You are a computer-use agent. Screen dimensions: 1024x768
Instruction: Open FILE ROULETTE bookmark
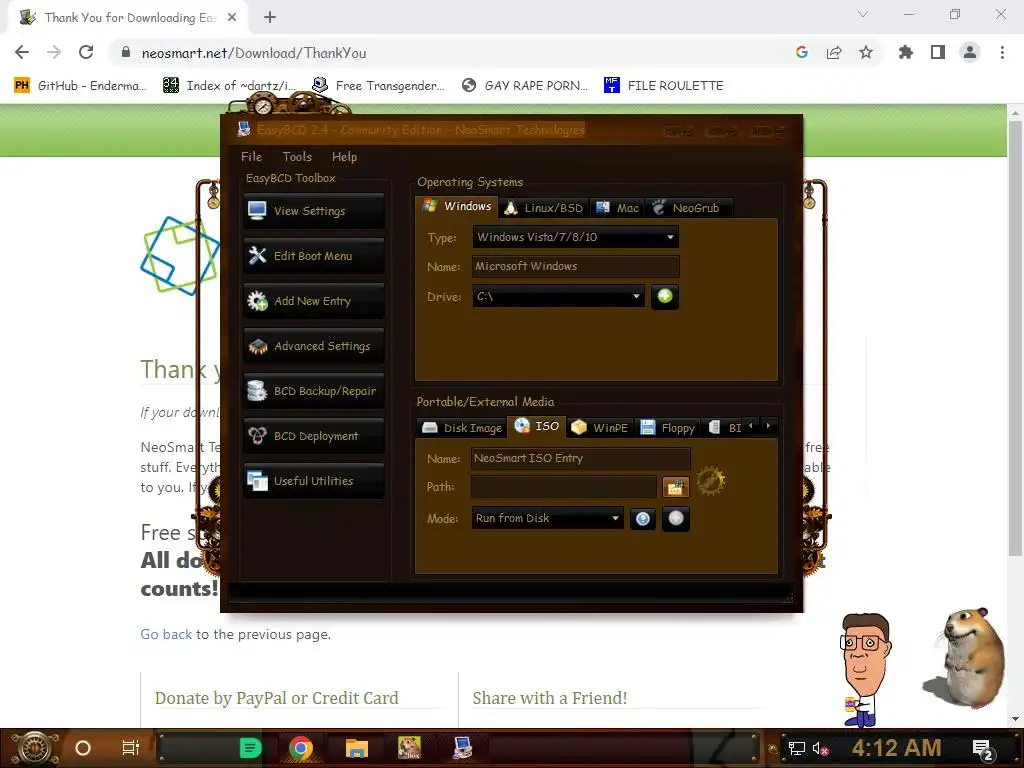[x=664, y=86]
